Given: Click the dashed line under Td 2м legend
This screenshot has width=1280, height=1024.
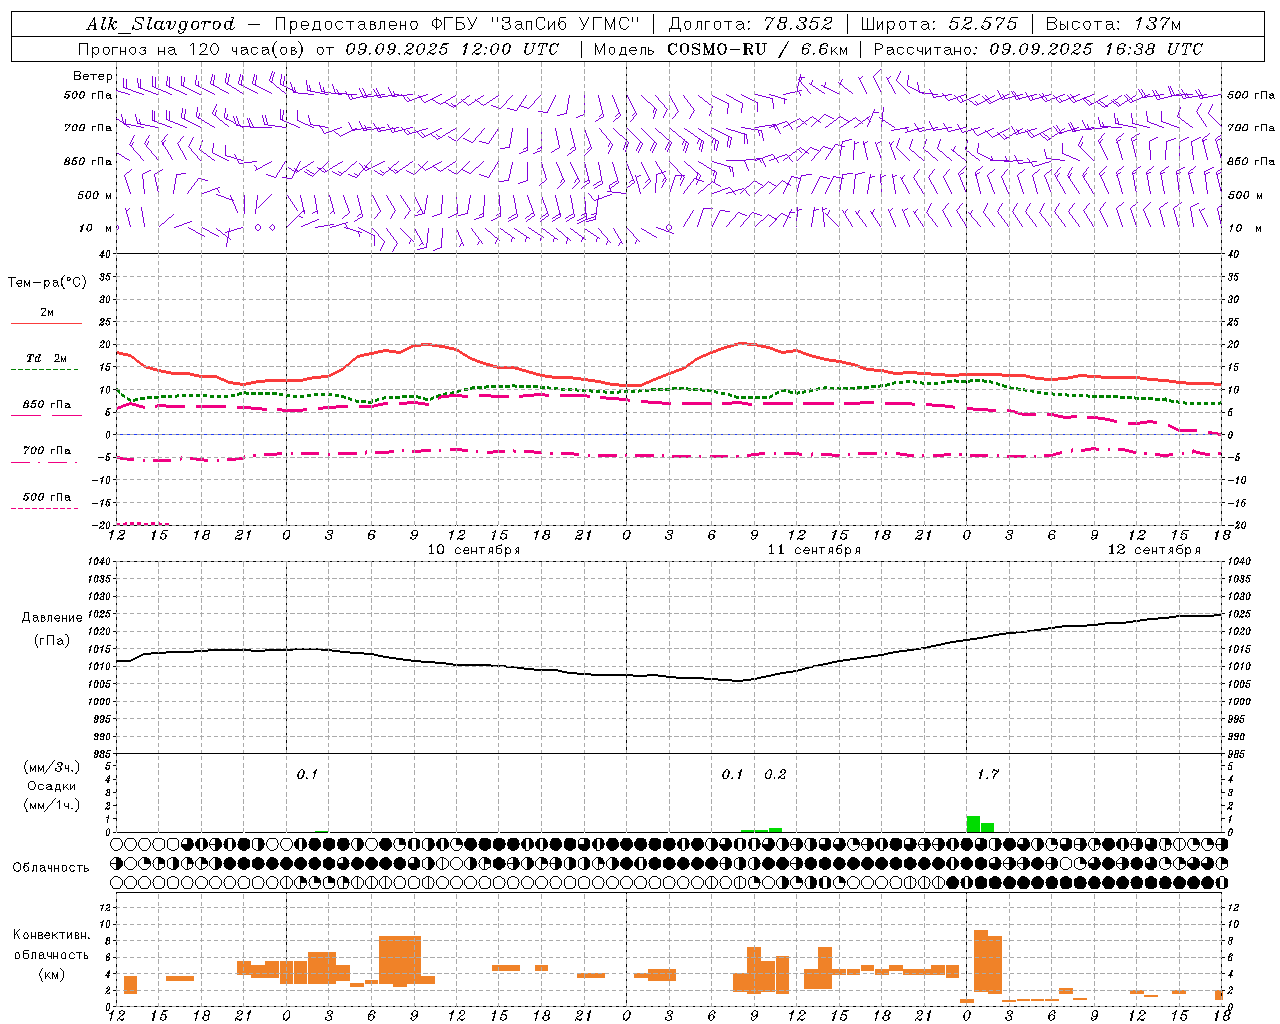Looking at the screenshot, I should pyautogui.click(x=46, y=370).
